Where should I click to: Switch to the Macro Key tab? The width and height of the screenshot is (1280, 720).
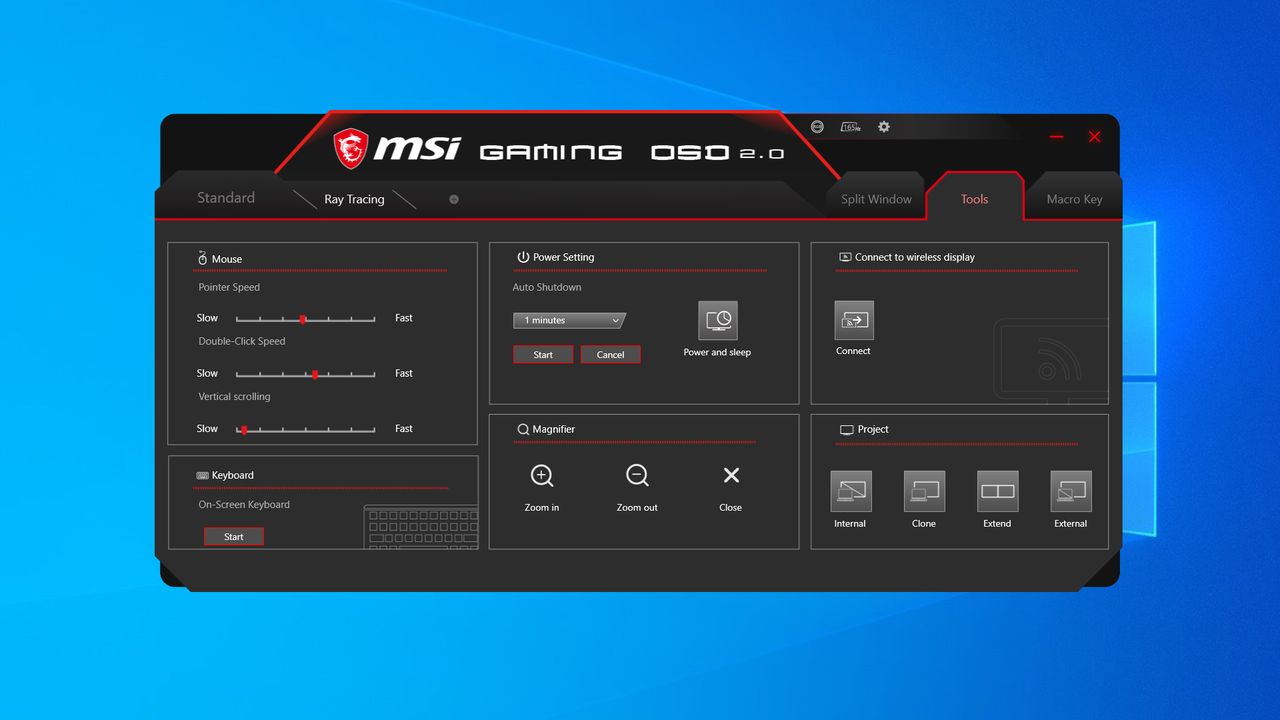[x=1075, y=199]
